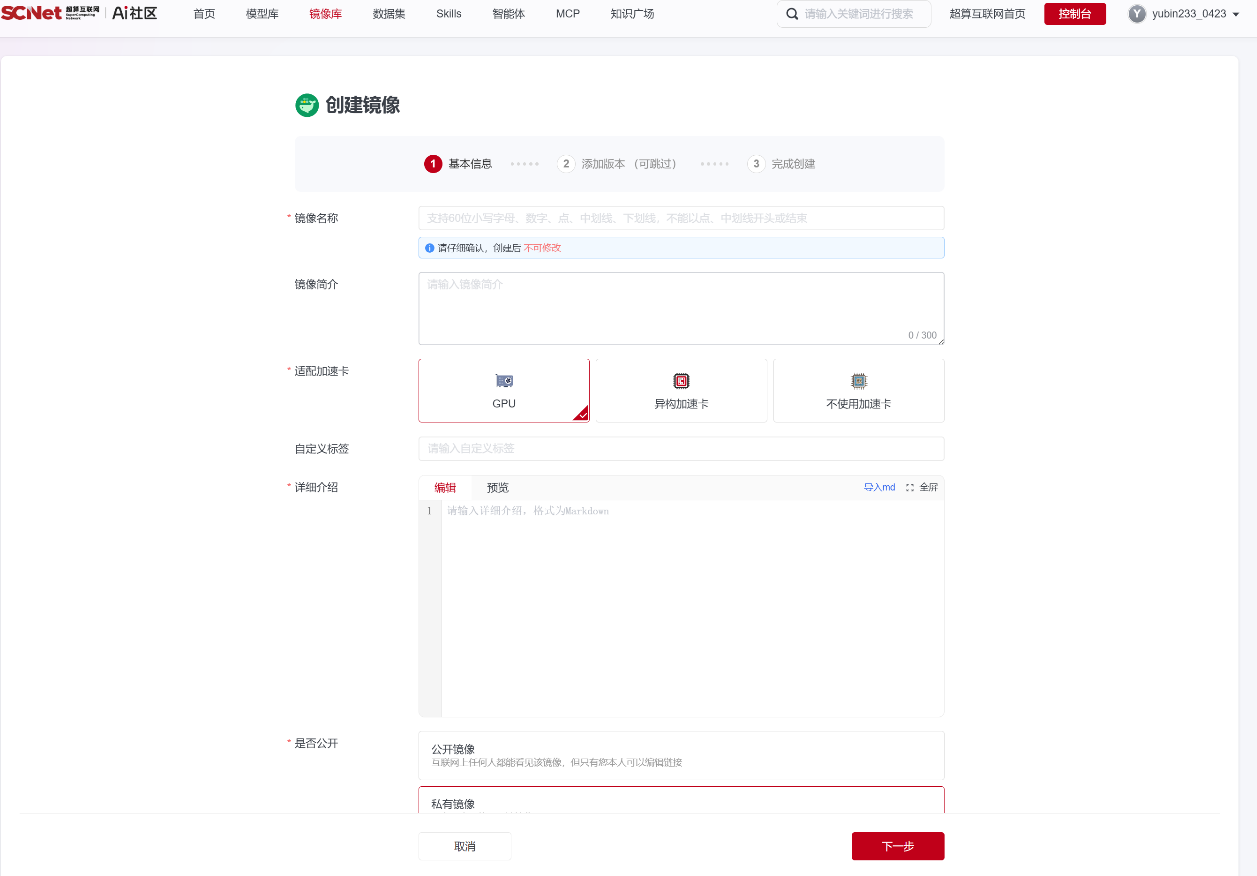Screen dimensions: 1257x876
Task: Click the SCNet logo in header
Action: tap(50, 14)
